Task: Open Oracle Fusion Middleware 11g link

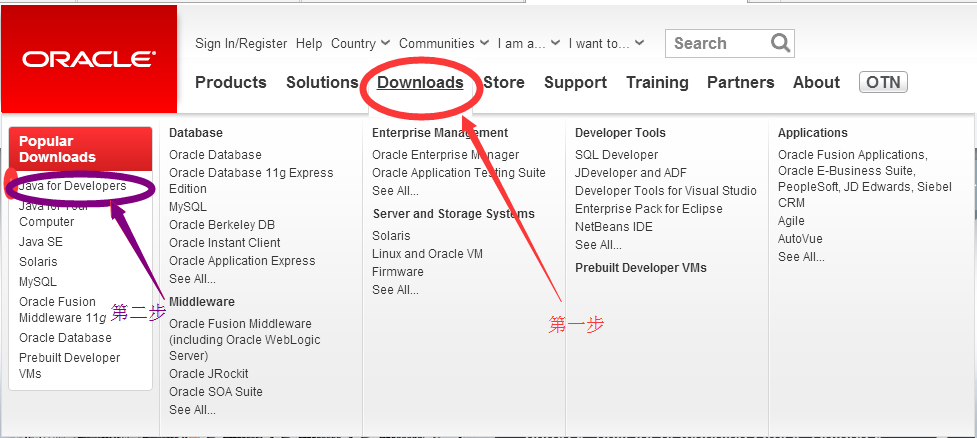Action: (63, 310)
